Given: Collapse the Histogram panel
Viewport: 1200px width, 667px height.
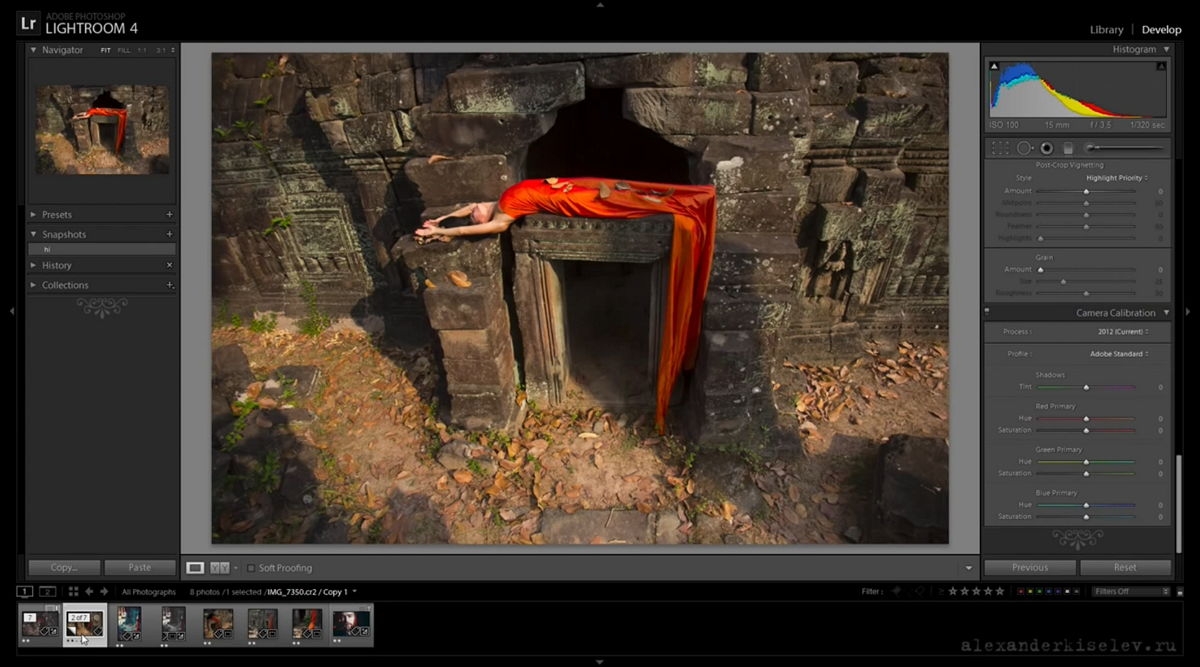Looking at the screenshot, I should coord(1166,49).
